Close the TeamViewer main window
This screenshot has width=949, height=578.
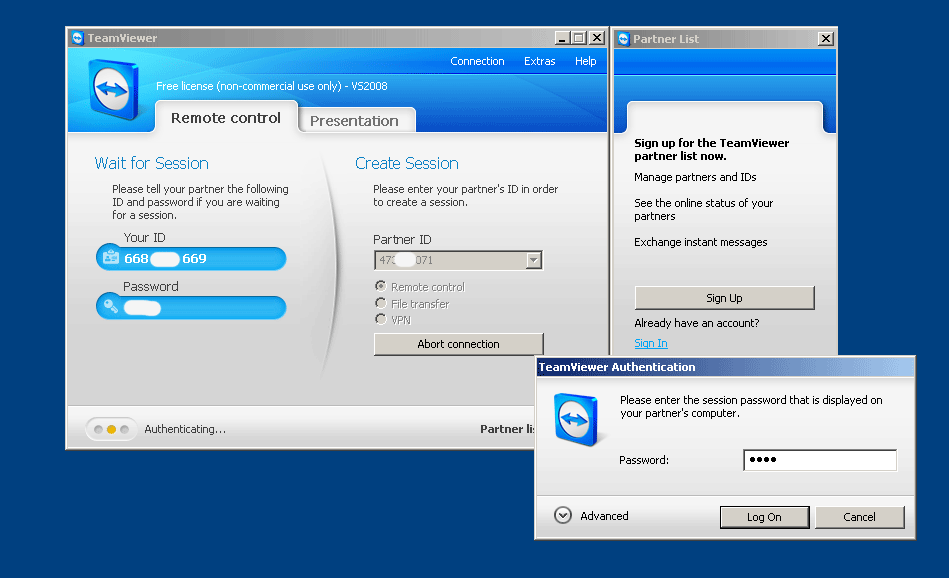[597, 38]
